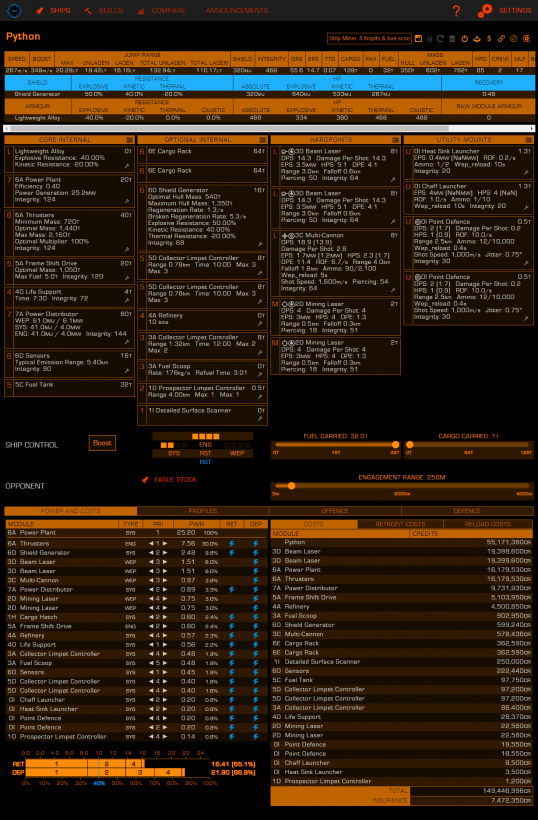The image size is (538, 820).
Task: Increase Thrusters priority with right arrow
Action: coord(165,543)
